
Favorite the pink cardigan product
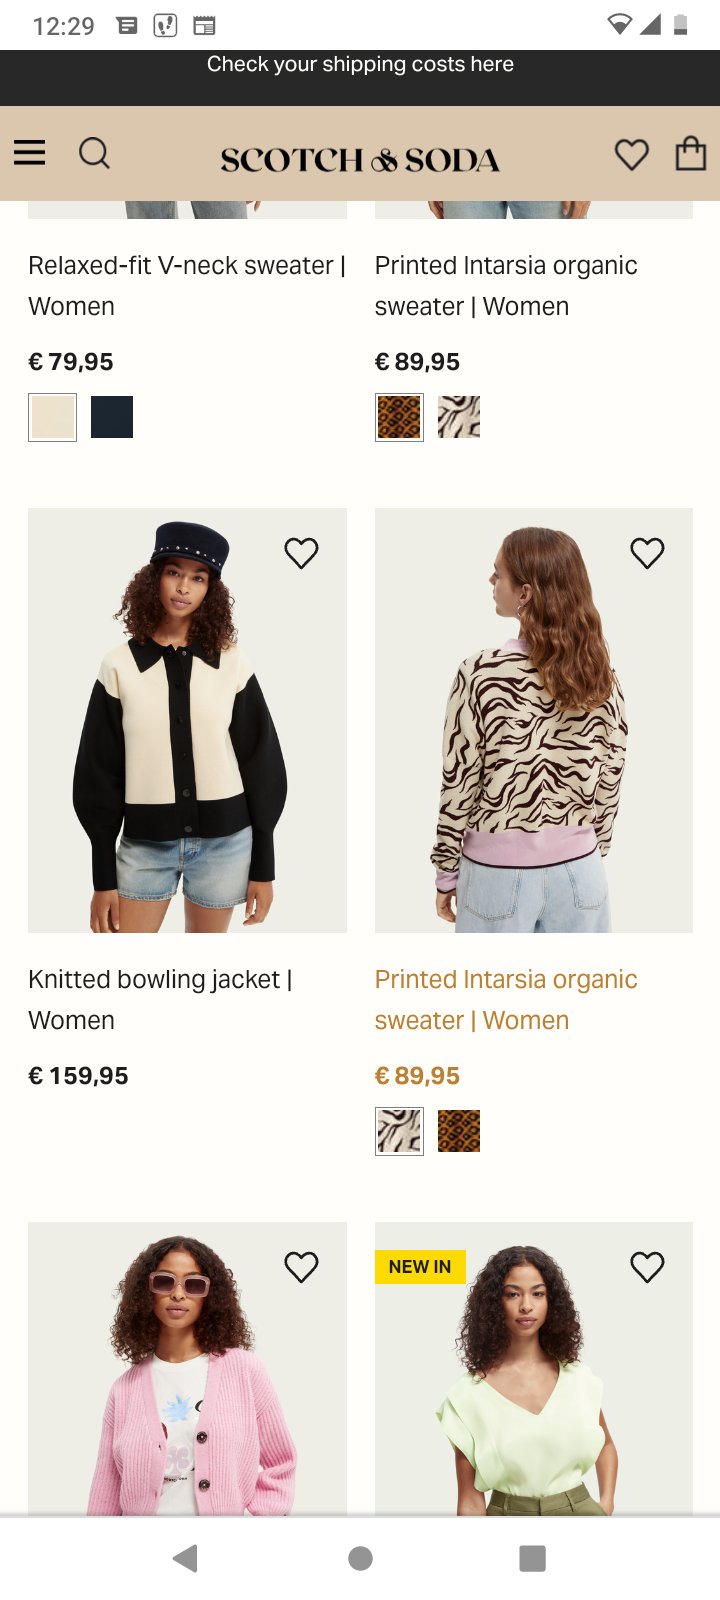coord(301,1267)
